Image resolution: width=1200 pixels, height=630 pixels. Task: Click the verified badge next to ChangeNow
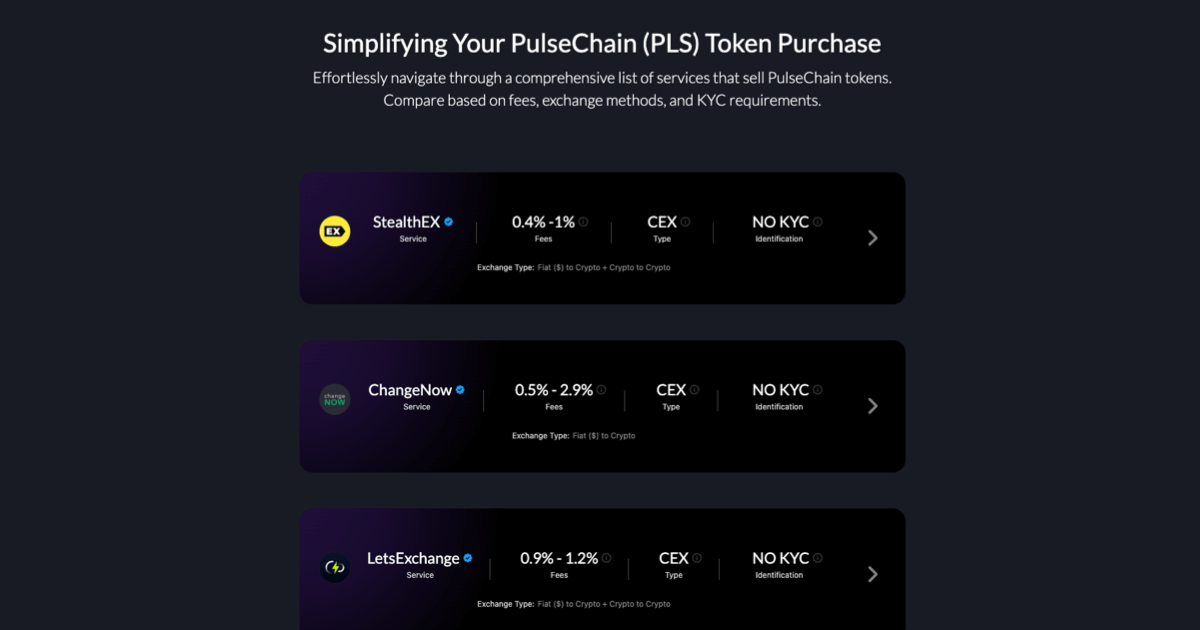click(460, 390)
